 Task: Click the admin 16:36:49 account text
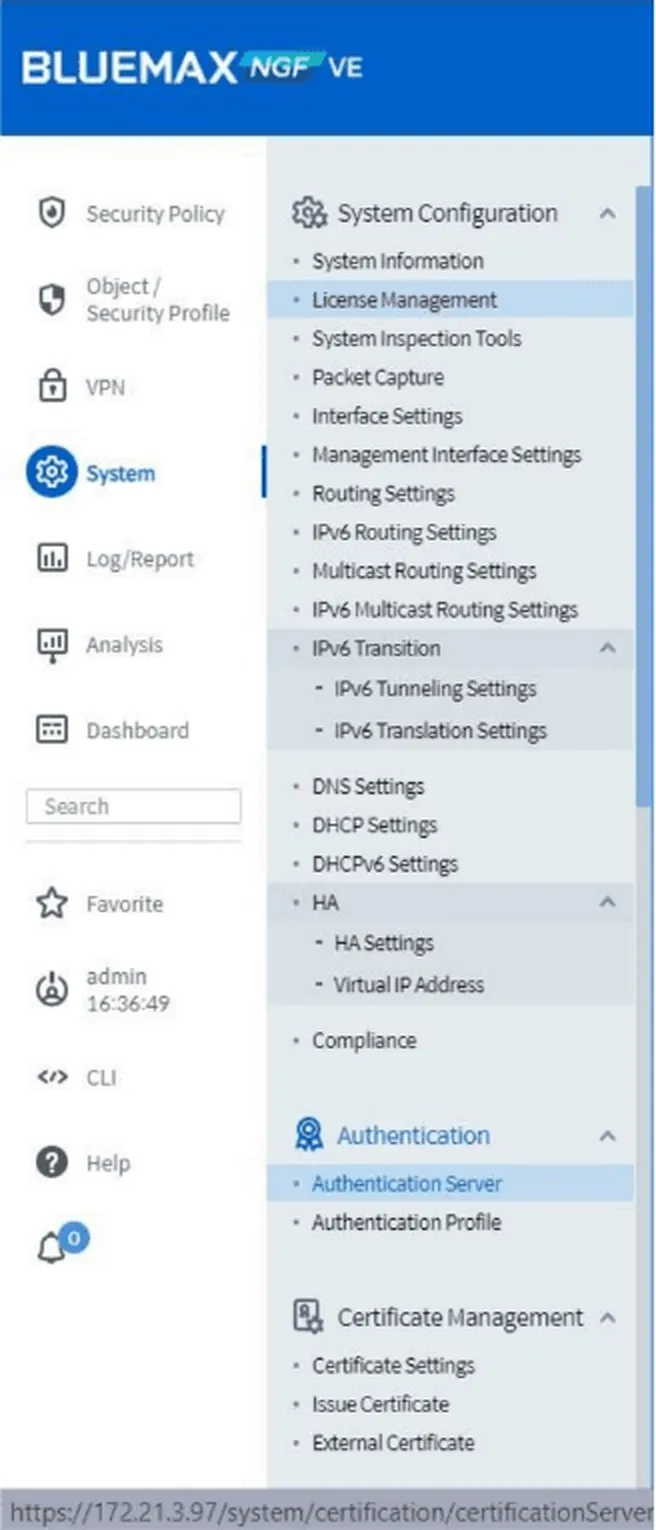point(128,990)
